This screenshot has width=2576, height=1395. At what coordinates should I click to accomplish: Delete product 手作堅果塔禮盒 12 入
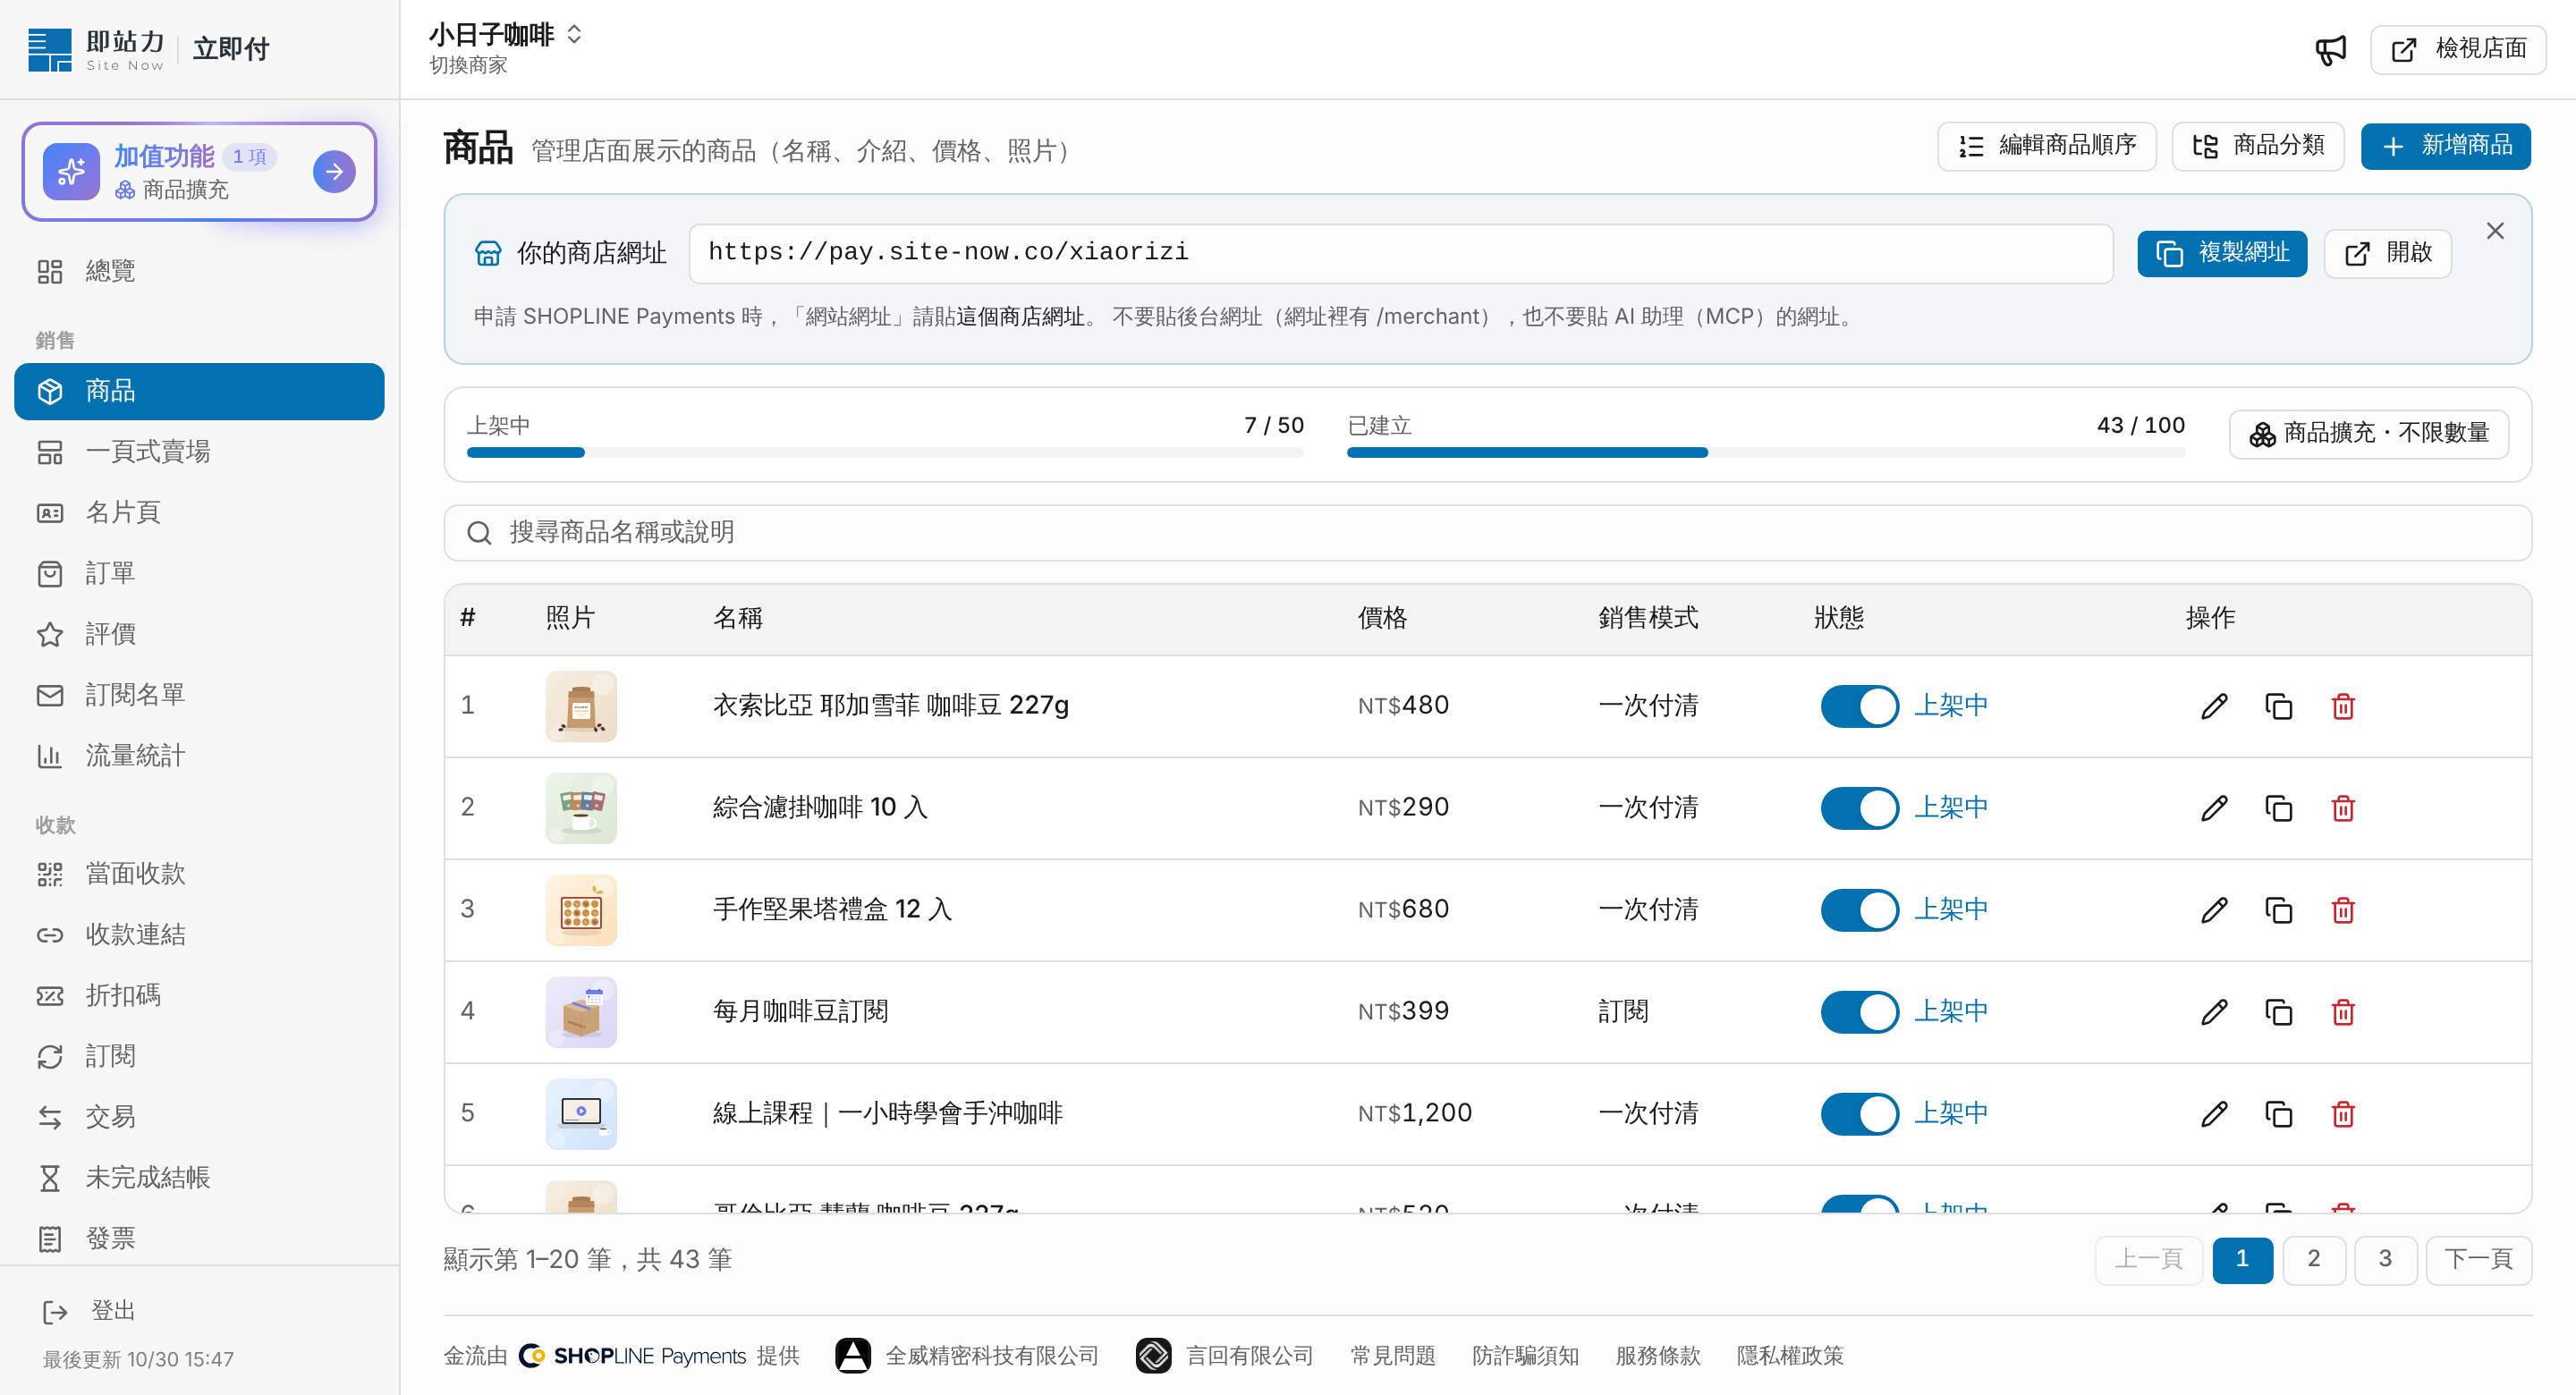[x=2343, y=910]
